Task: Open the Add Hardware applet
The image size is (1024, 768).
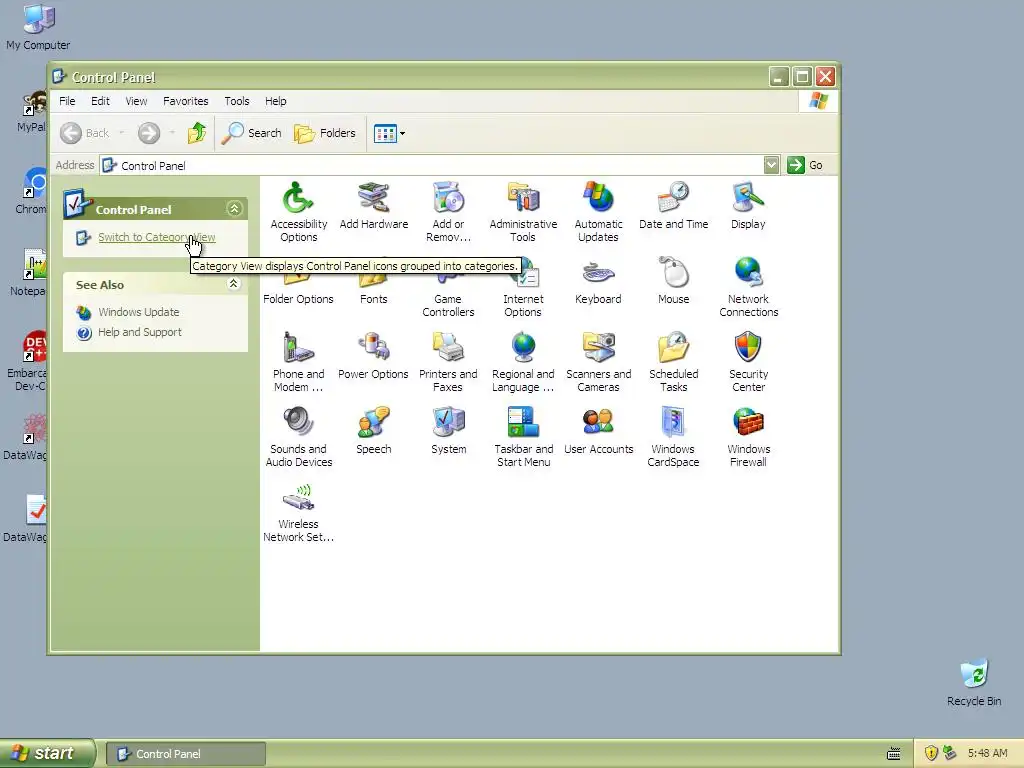Action: (374, 206)
